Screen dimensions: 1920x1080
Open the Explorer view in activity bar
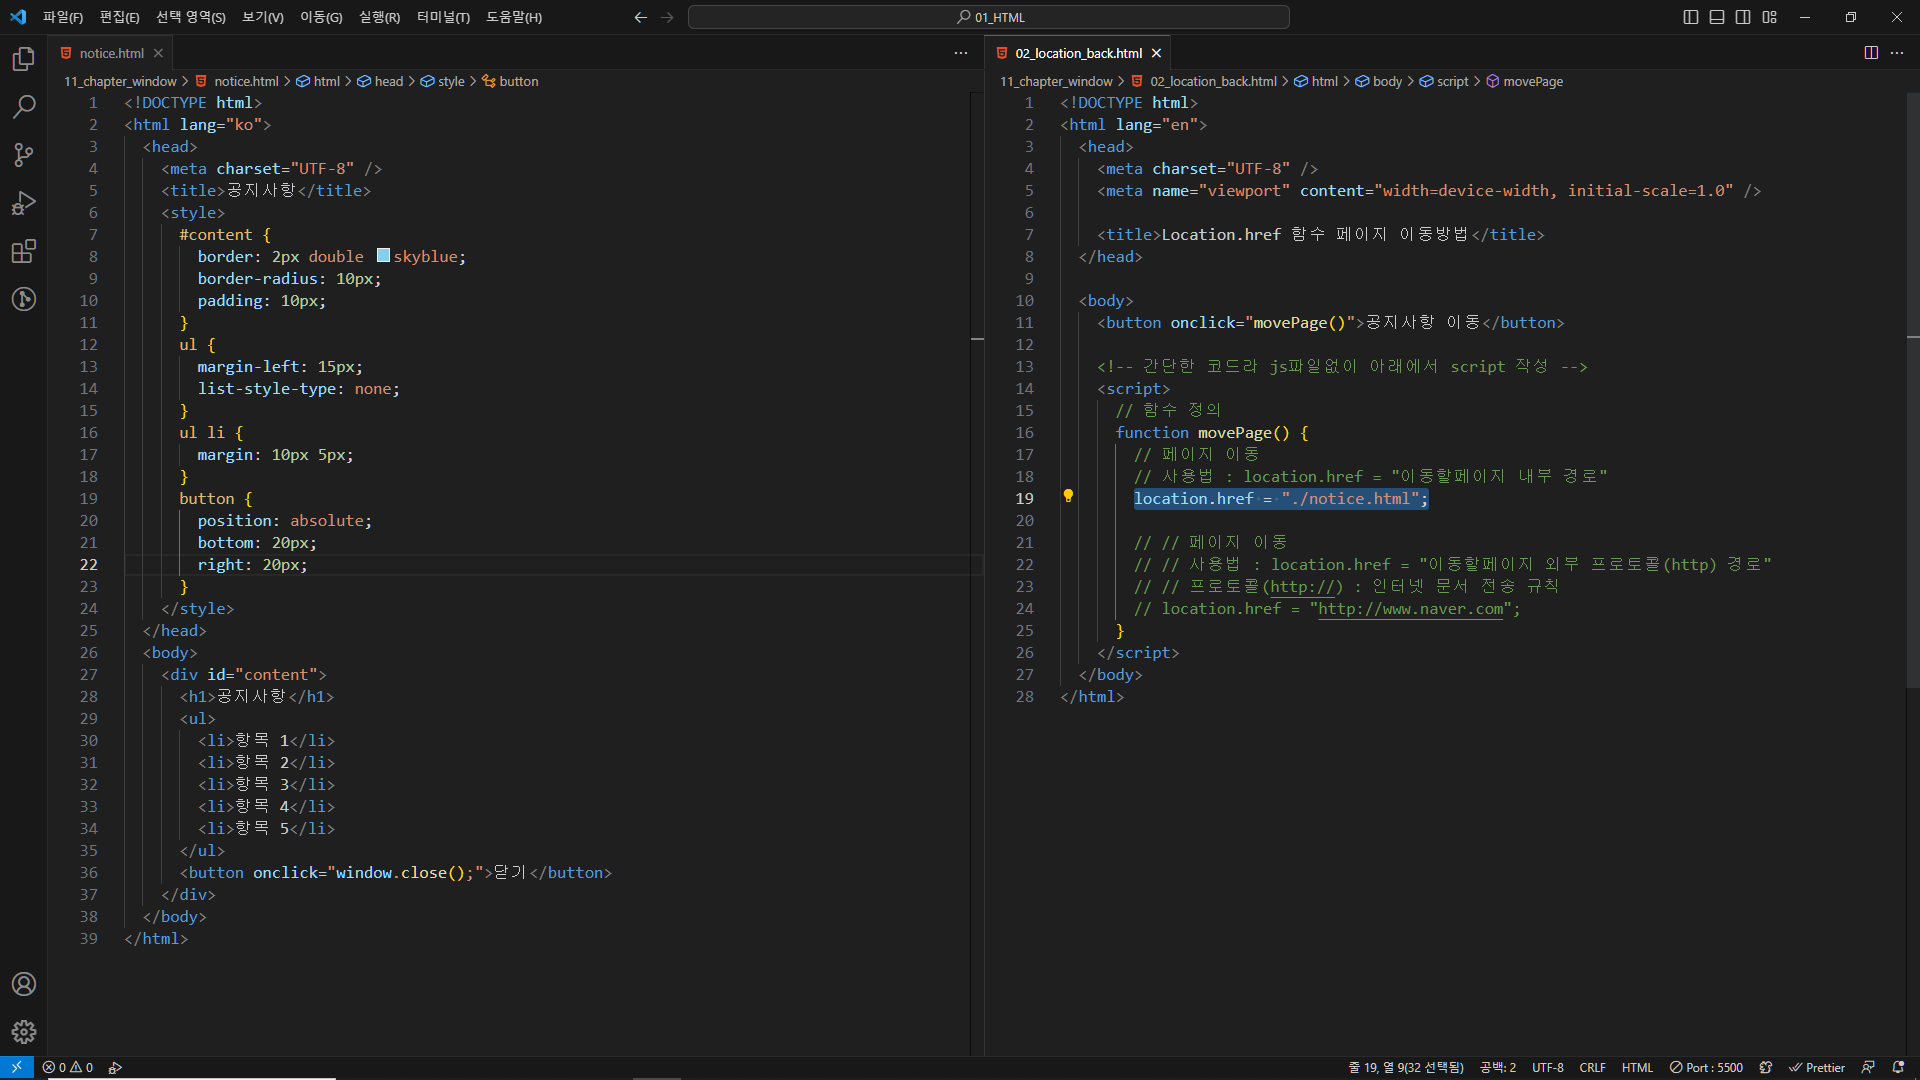24,59
